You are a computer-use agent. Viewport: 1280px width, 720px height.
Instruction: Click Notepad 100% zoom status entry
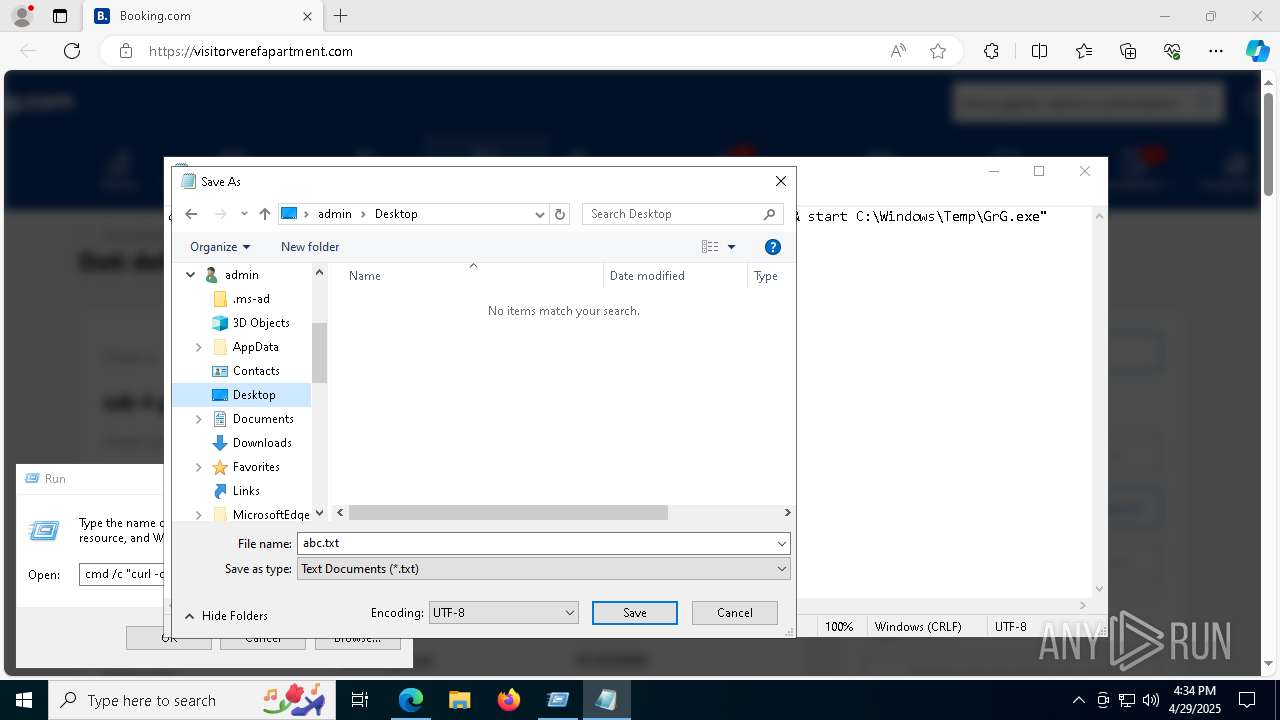point(839,627)
